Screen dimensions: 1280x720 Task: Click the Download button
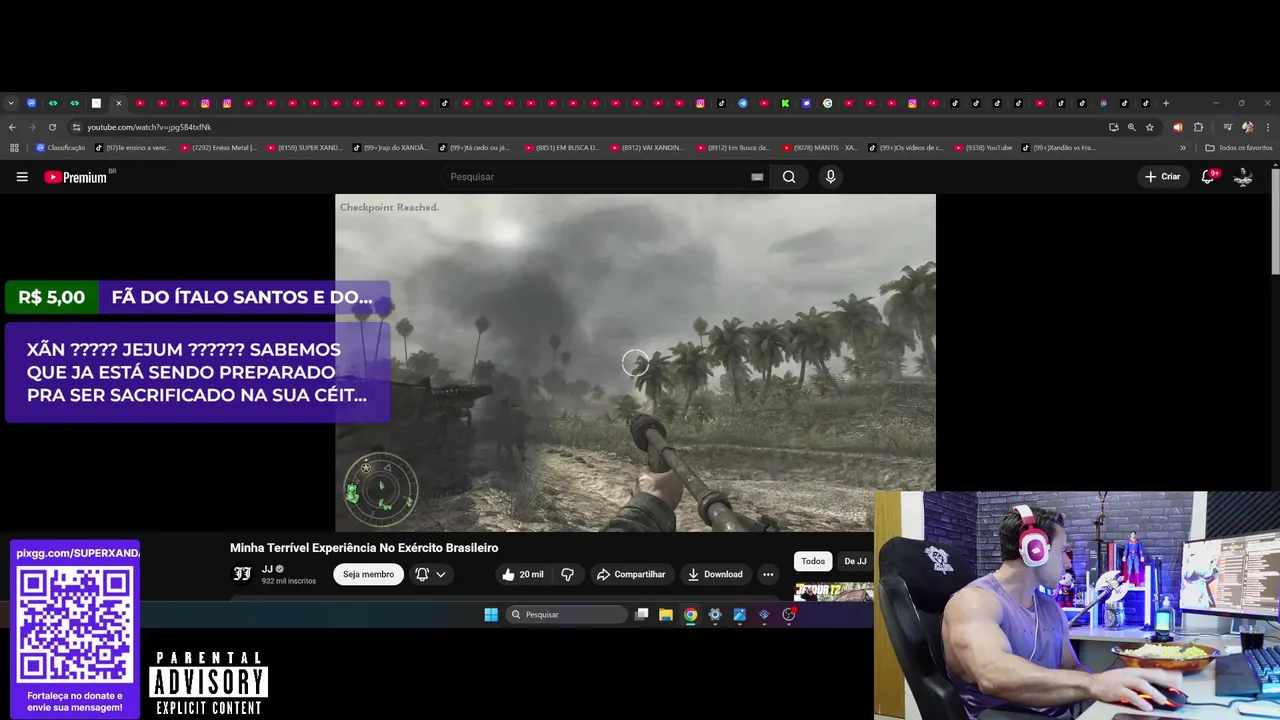coord(715,574)
